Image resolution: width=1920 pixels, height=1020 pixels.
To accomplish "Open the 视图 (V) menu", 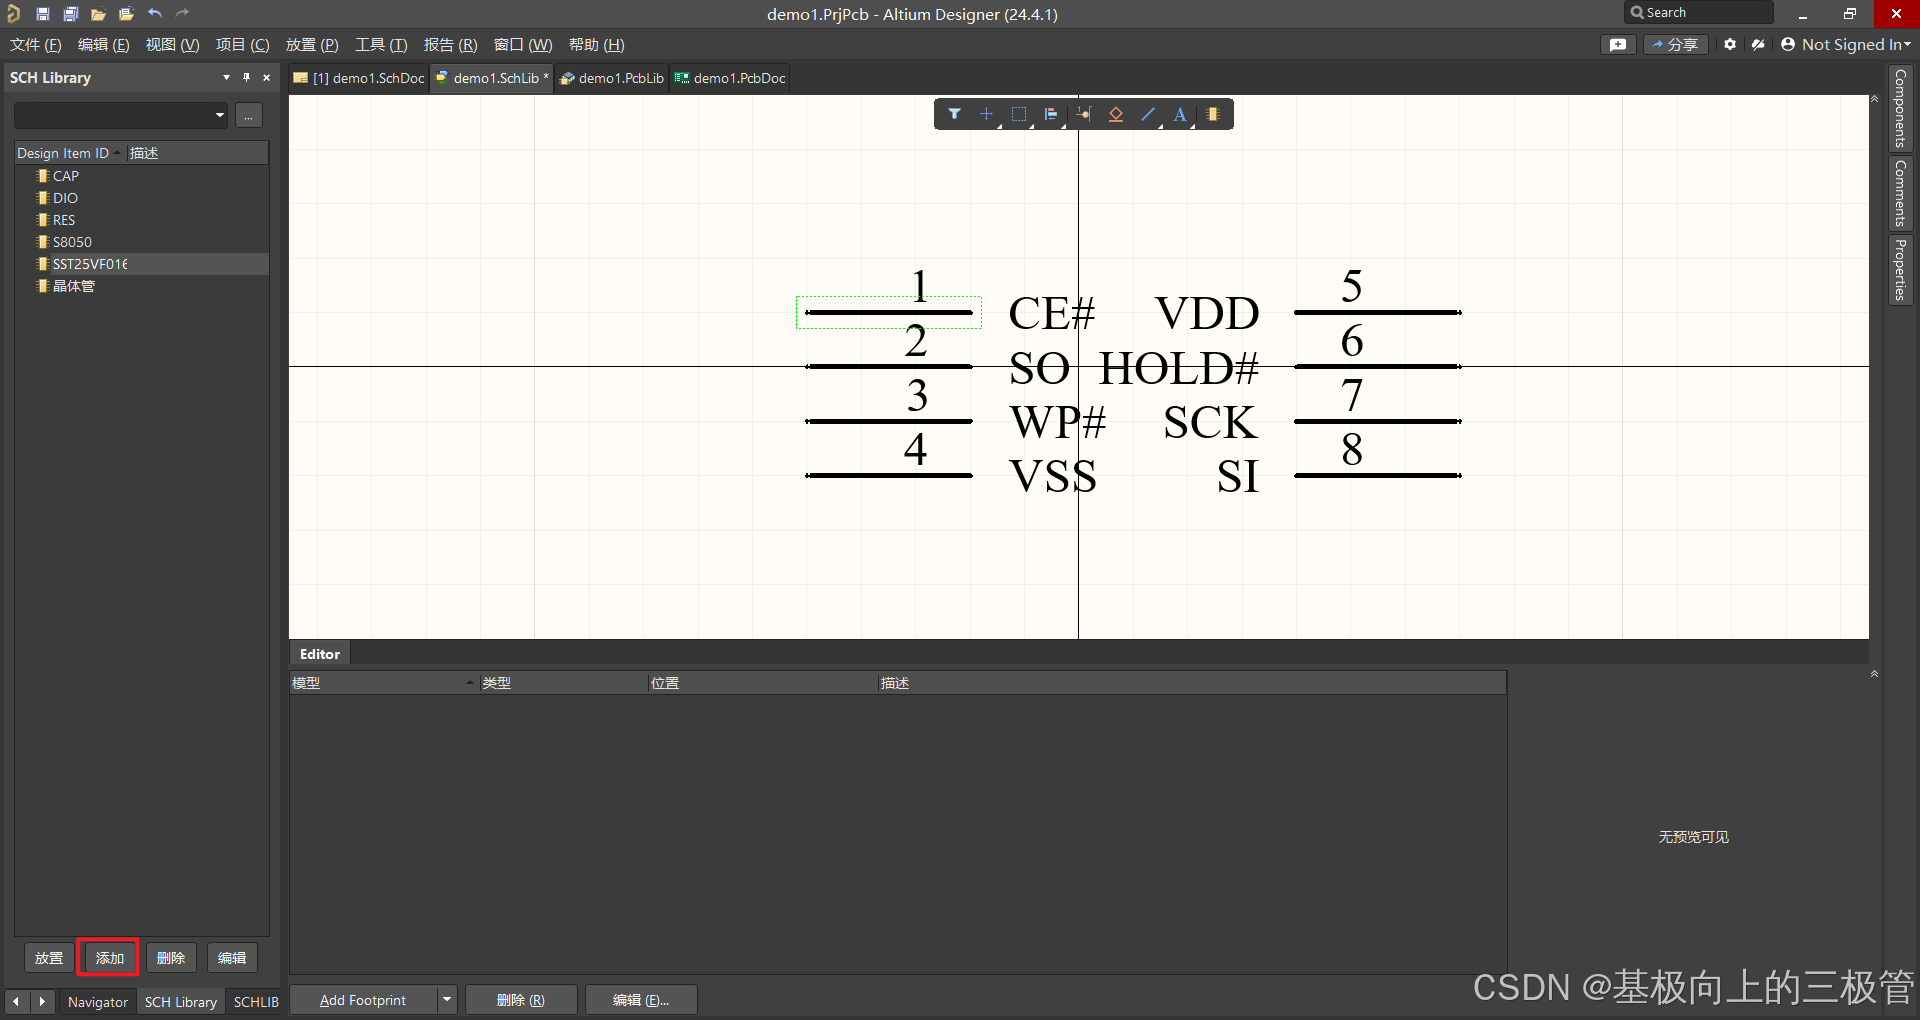I will (x=172, y=45).
